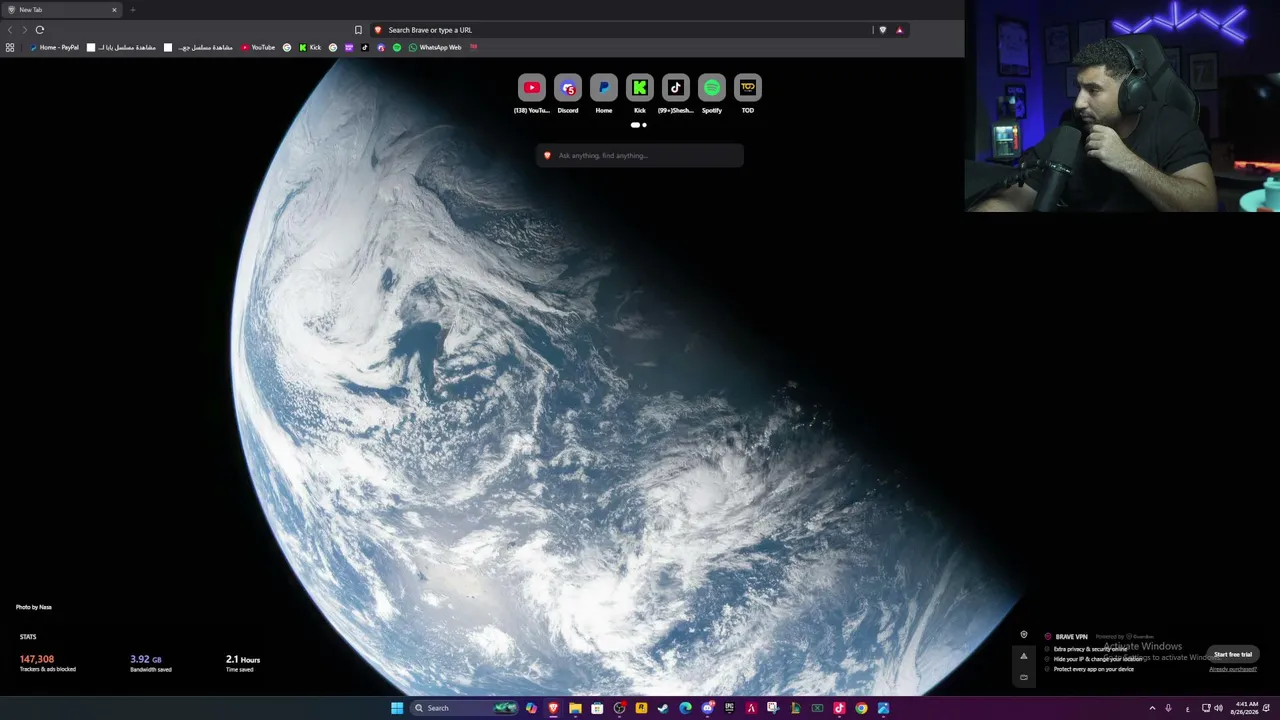Select the Brave Rewards triangle in the widget sidebar

[x=1023, y=656]
